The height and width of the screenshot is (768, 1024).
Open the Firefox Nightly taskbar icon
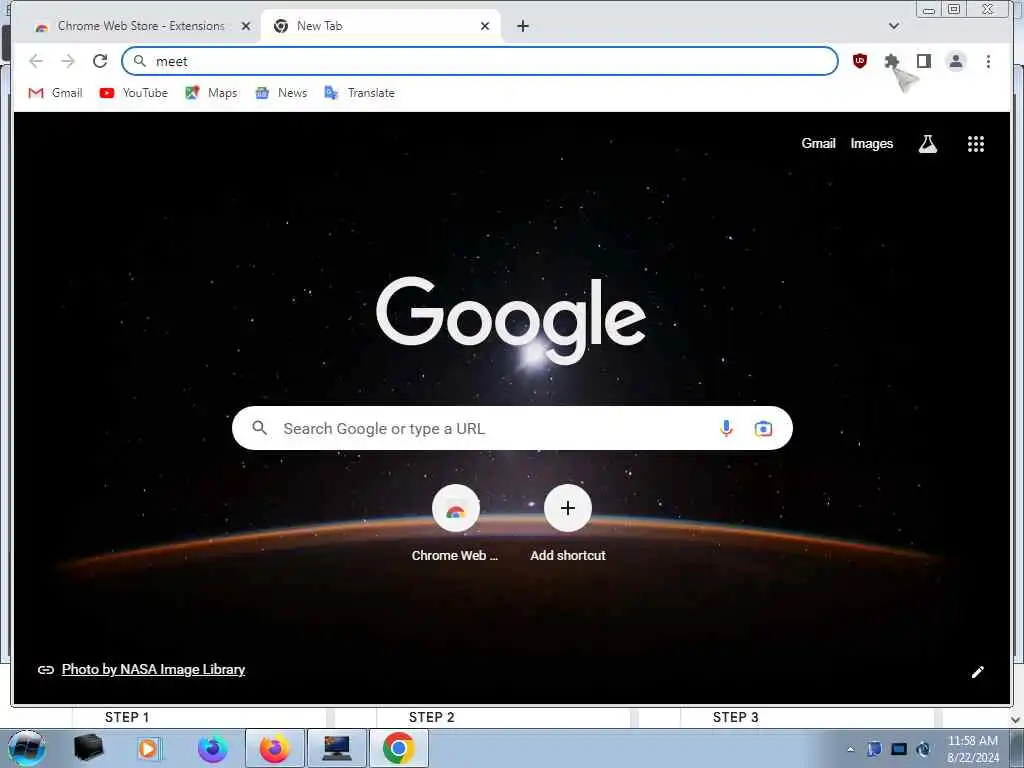[x=212, y=748]
